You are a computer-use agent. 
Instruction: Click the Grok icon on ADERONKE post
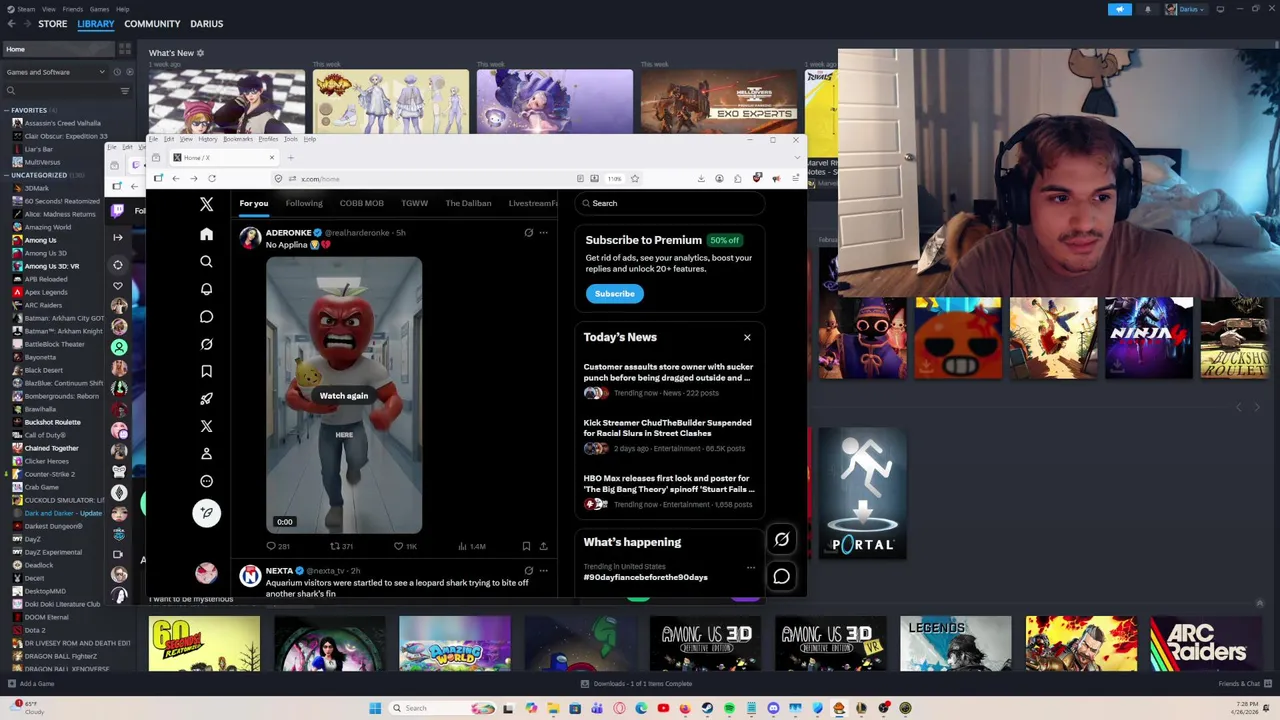pyautogui.click(x=528, y=233)
